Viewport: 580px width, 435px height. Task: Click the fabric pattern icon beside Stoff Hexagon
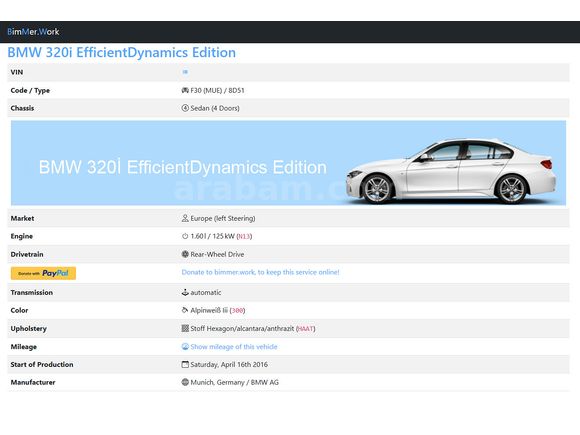click(x=185, y=328)
